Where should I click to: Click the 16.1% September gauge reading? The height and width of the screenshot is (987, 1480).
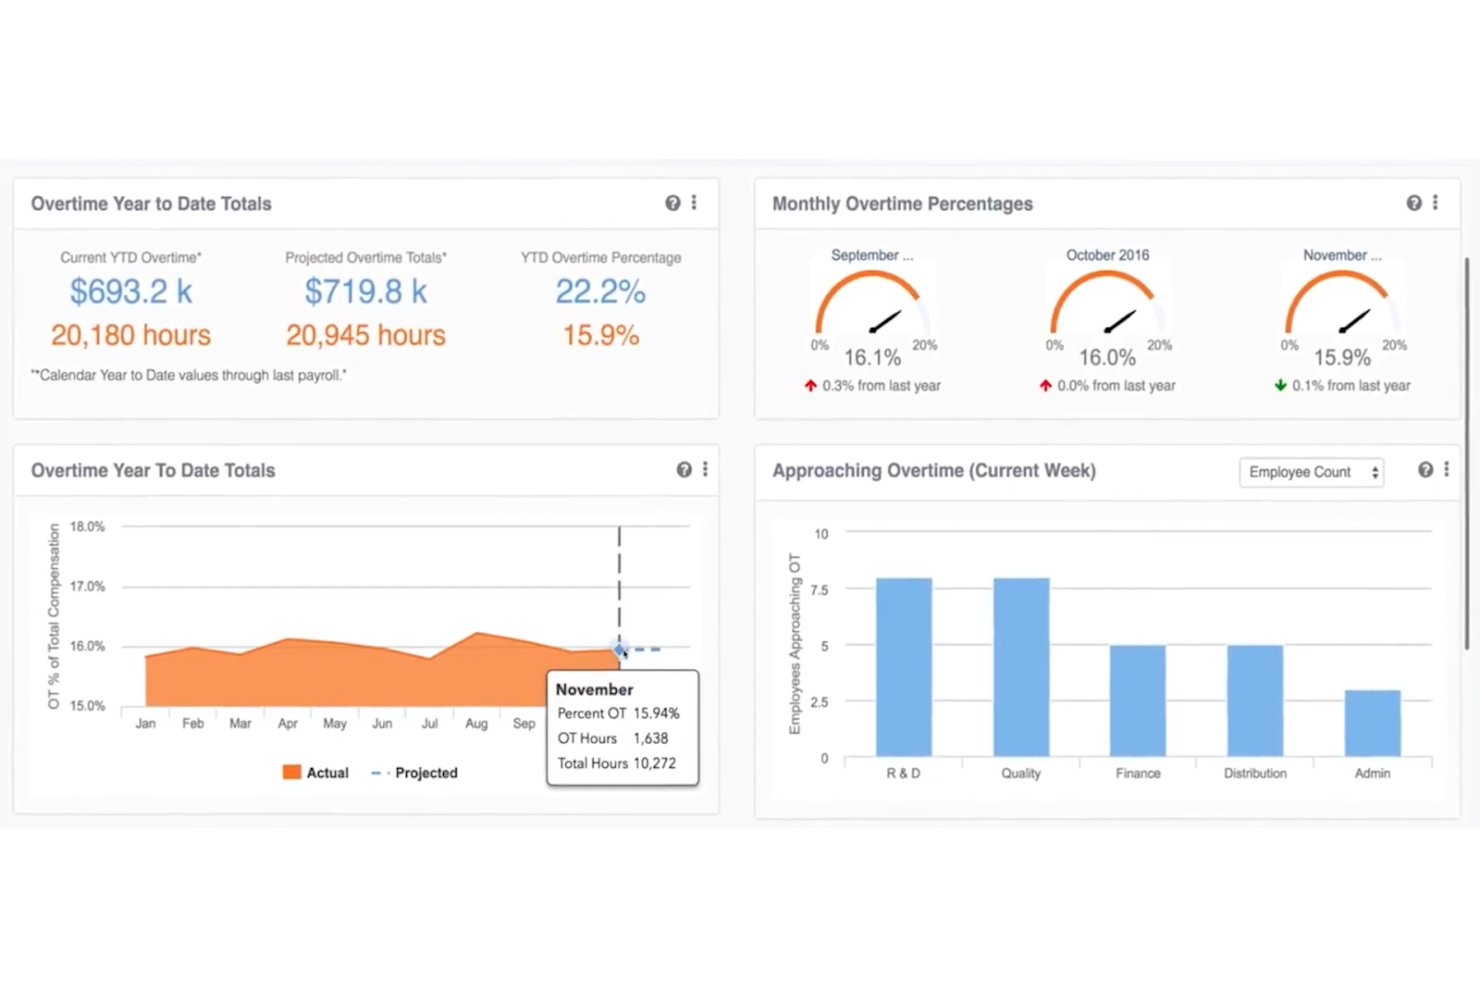tap(872, 358)
